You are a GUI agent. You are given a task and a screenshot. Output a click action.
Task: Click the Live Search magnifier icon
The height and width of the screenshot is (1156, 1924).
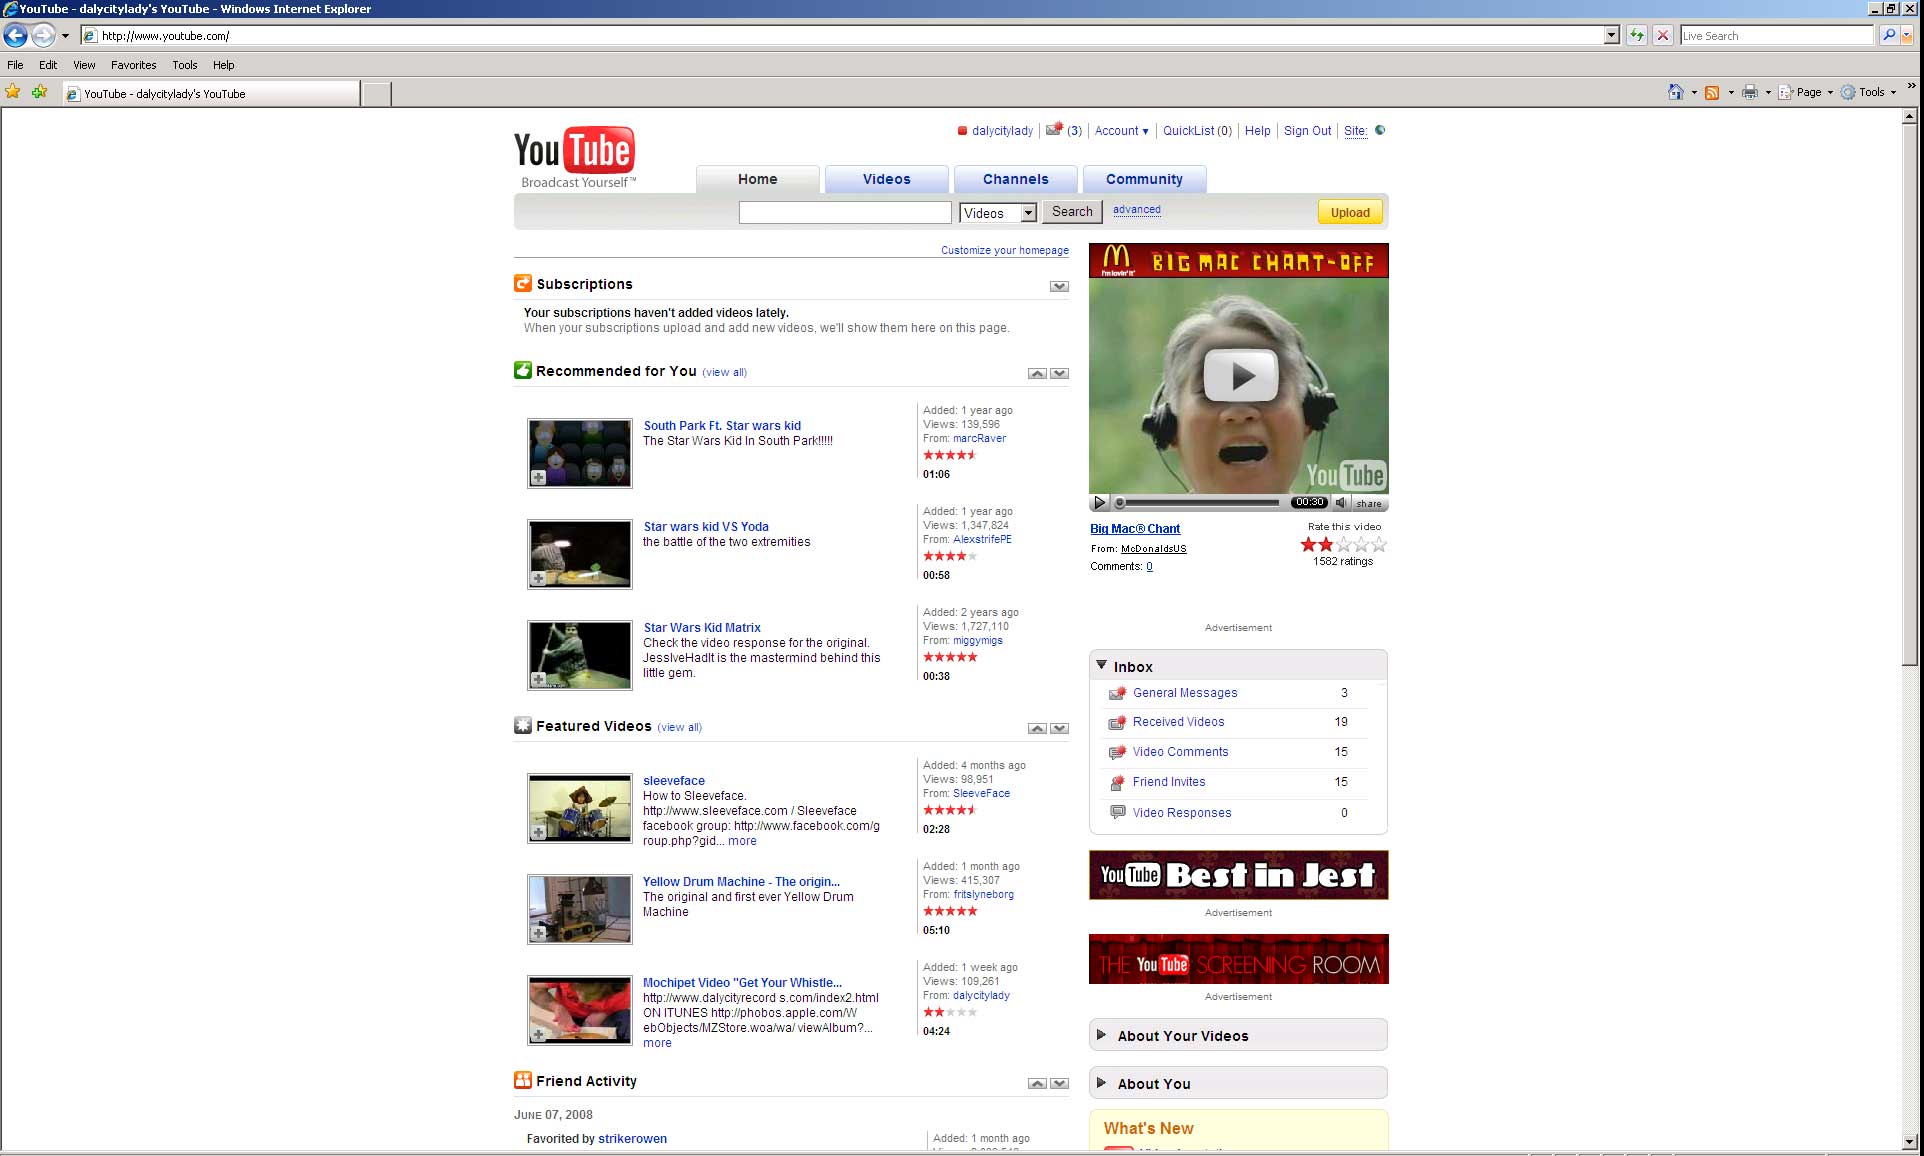tap(1887, 36)
